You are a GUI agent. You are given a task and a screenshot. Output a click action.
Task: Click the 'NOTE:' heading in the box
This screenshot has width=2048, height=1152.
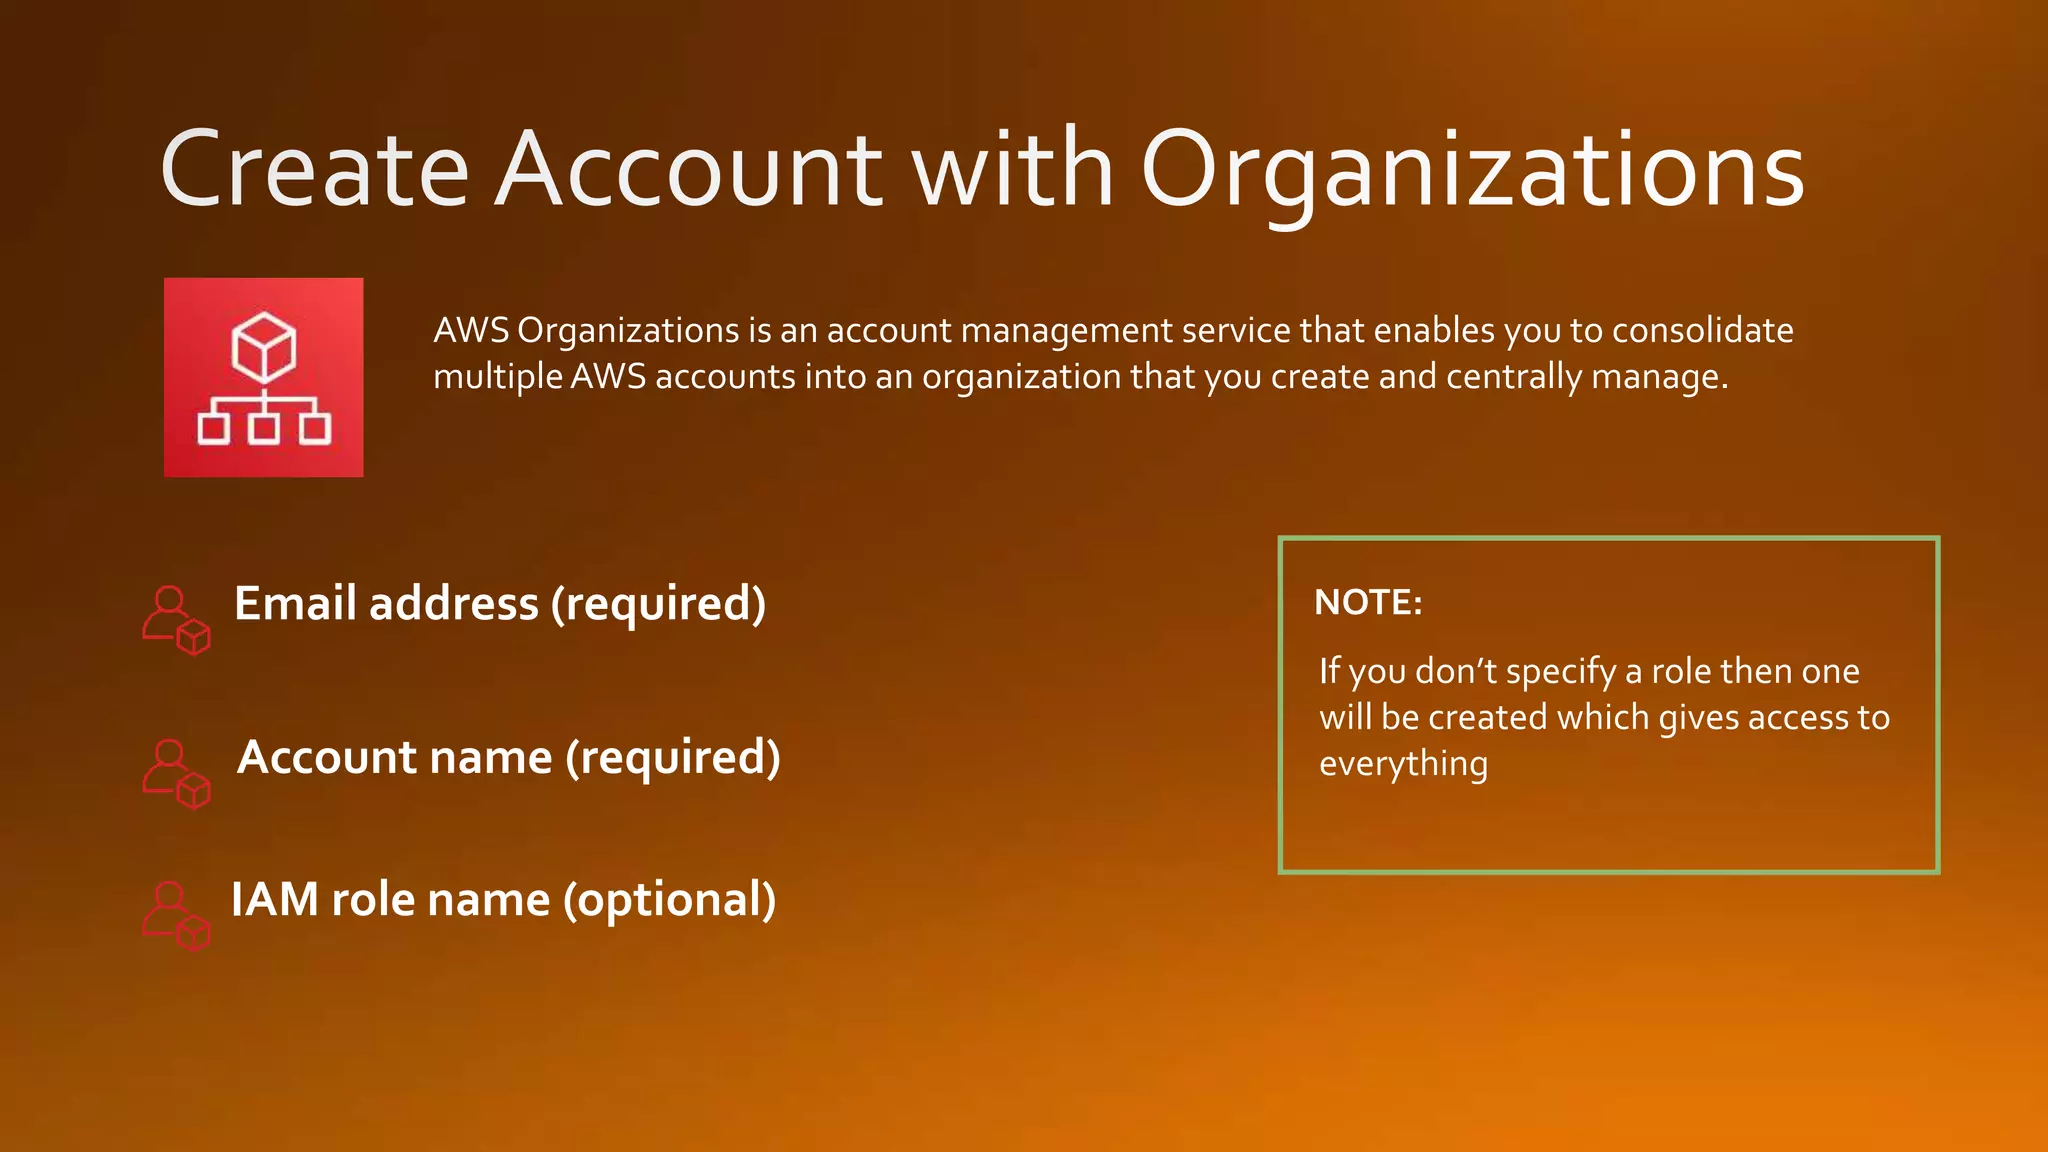(1368, 602)
